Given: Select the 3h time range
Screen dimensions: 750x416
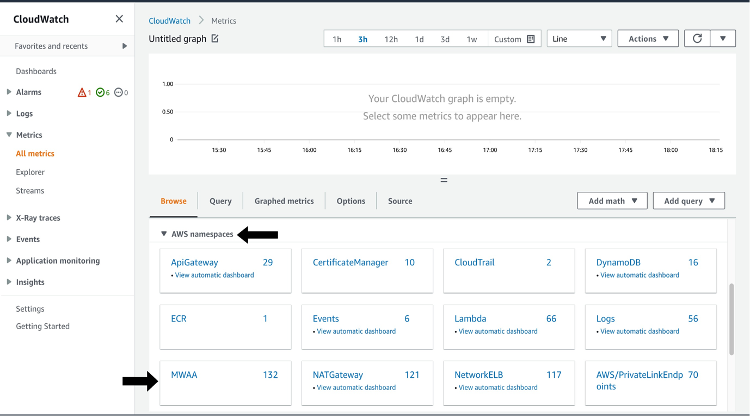Looking at the screenshot, I should pyautogui.click(x=363, y=39).
